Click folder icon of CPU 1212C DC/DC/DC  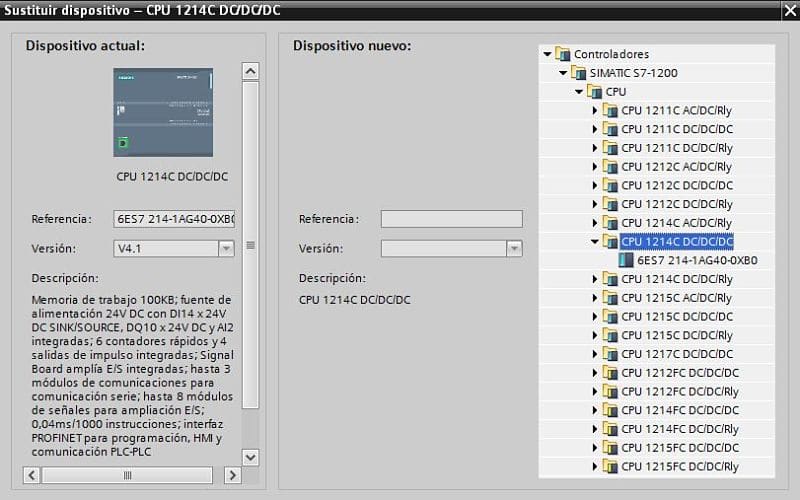[x=610, y=185]
